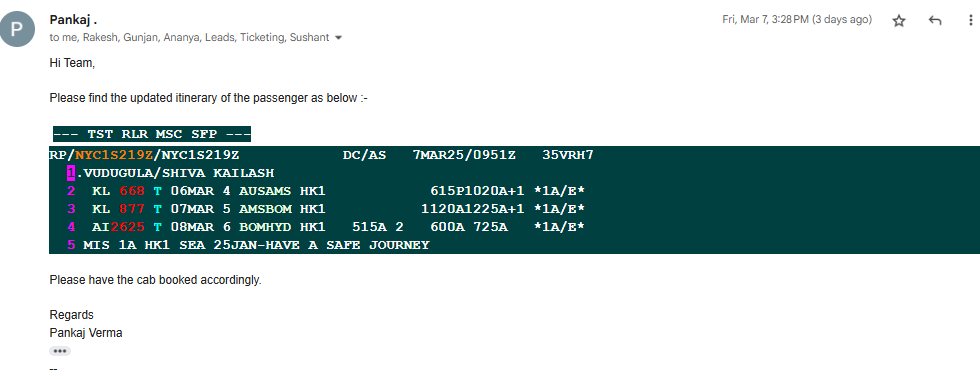Star this email from Pankaj

coord(899,21)
